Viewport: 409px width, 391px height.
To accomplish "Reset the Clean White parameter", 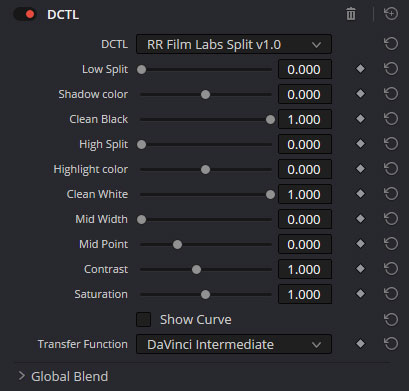I will pyautogui.click(x=391, y=194).
